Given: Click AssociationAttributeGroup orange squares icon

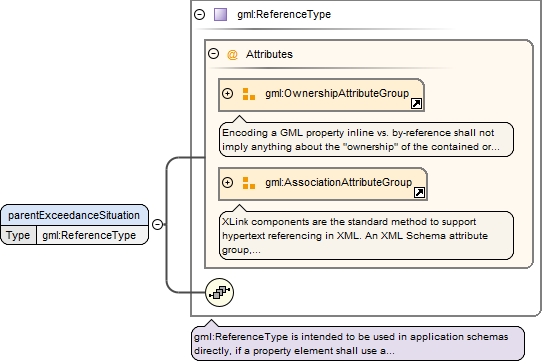Looking at the screenshot, I should pos(249,183).
